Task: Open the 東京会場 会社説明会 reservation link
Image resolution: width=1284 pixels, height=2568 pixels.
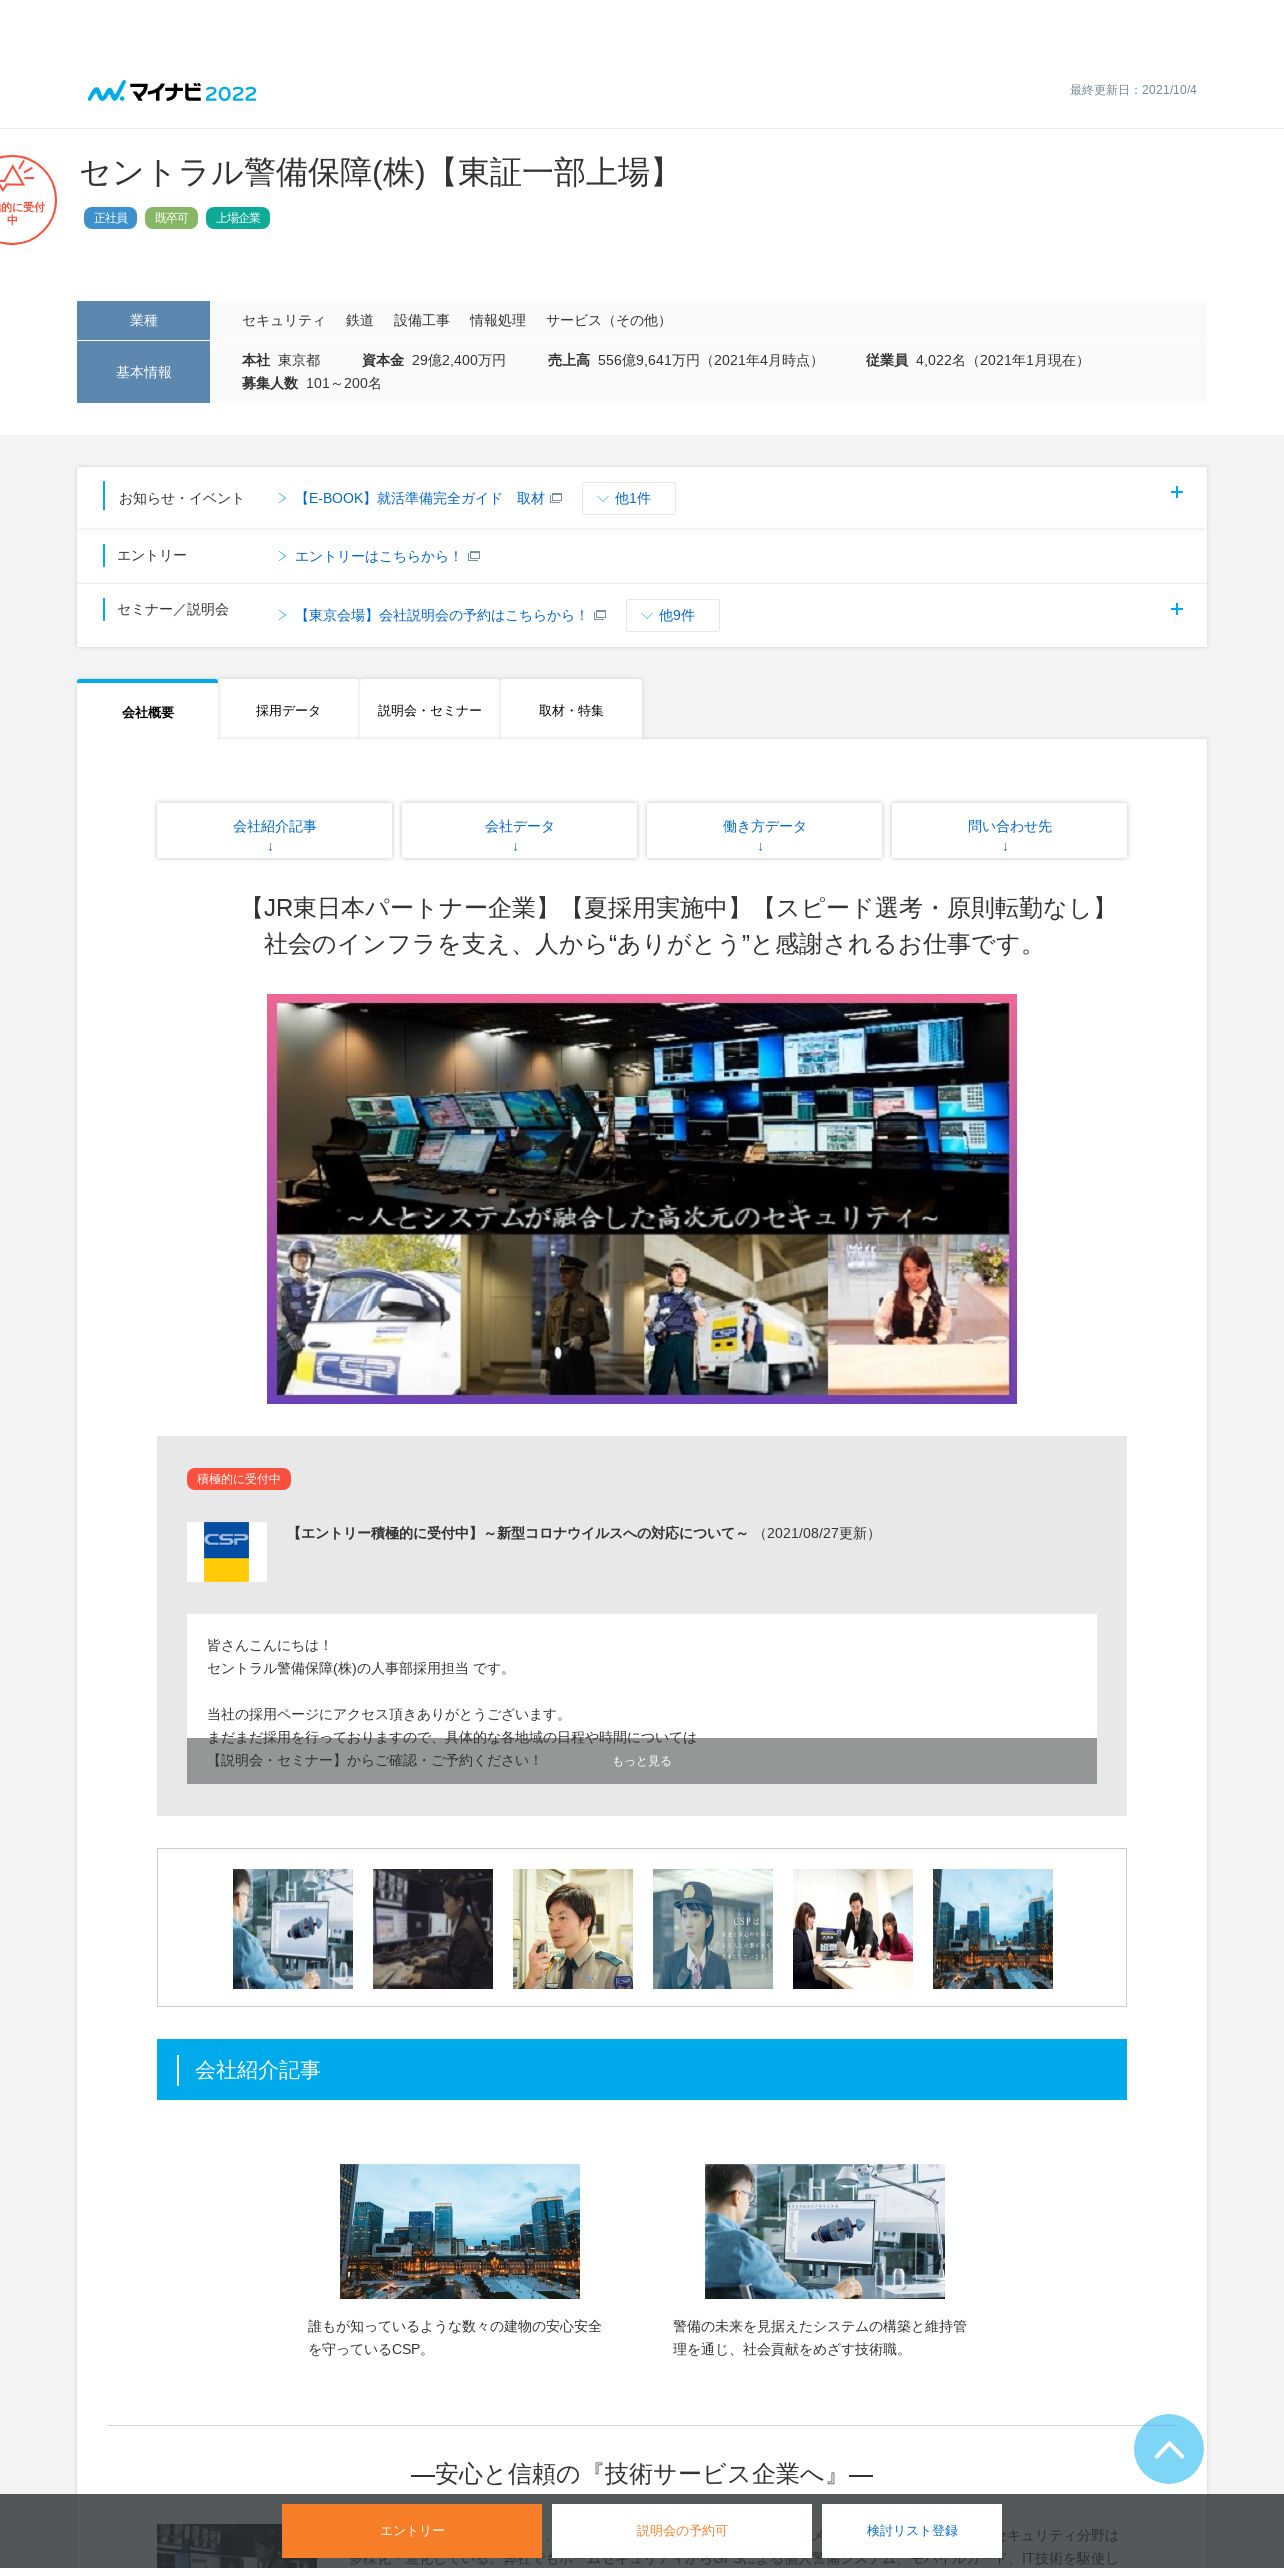Action: coord(442,615)
